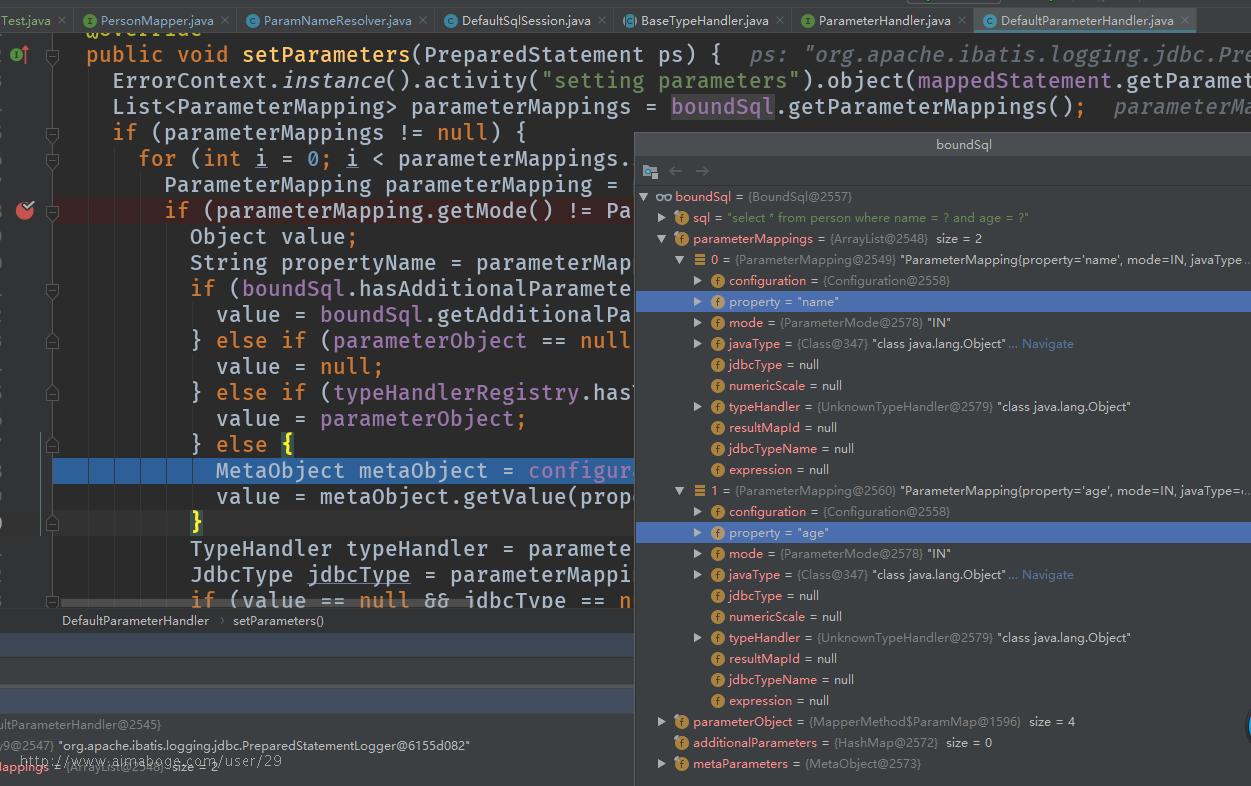Image resolution: width=1251 pixels, height=786 pixels.
Task: Click the list element icon of entry 1
Action: pos(699,491)
